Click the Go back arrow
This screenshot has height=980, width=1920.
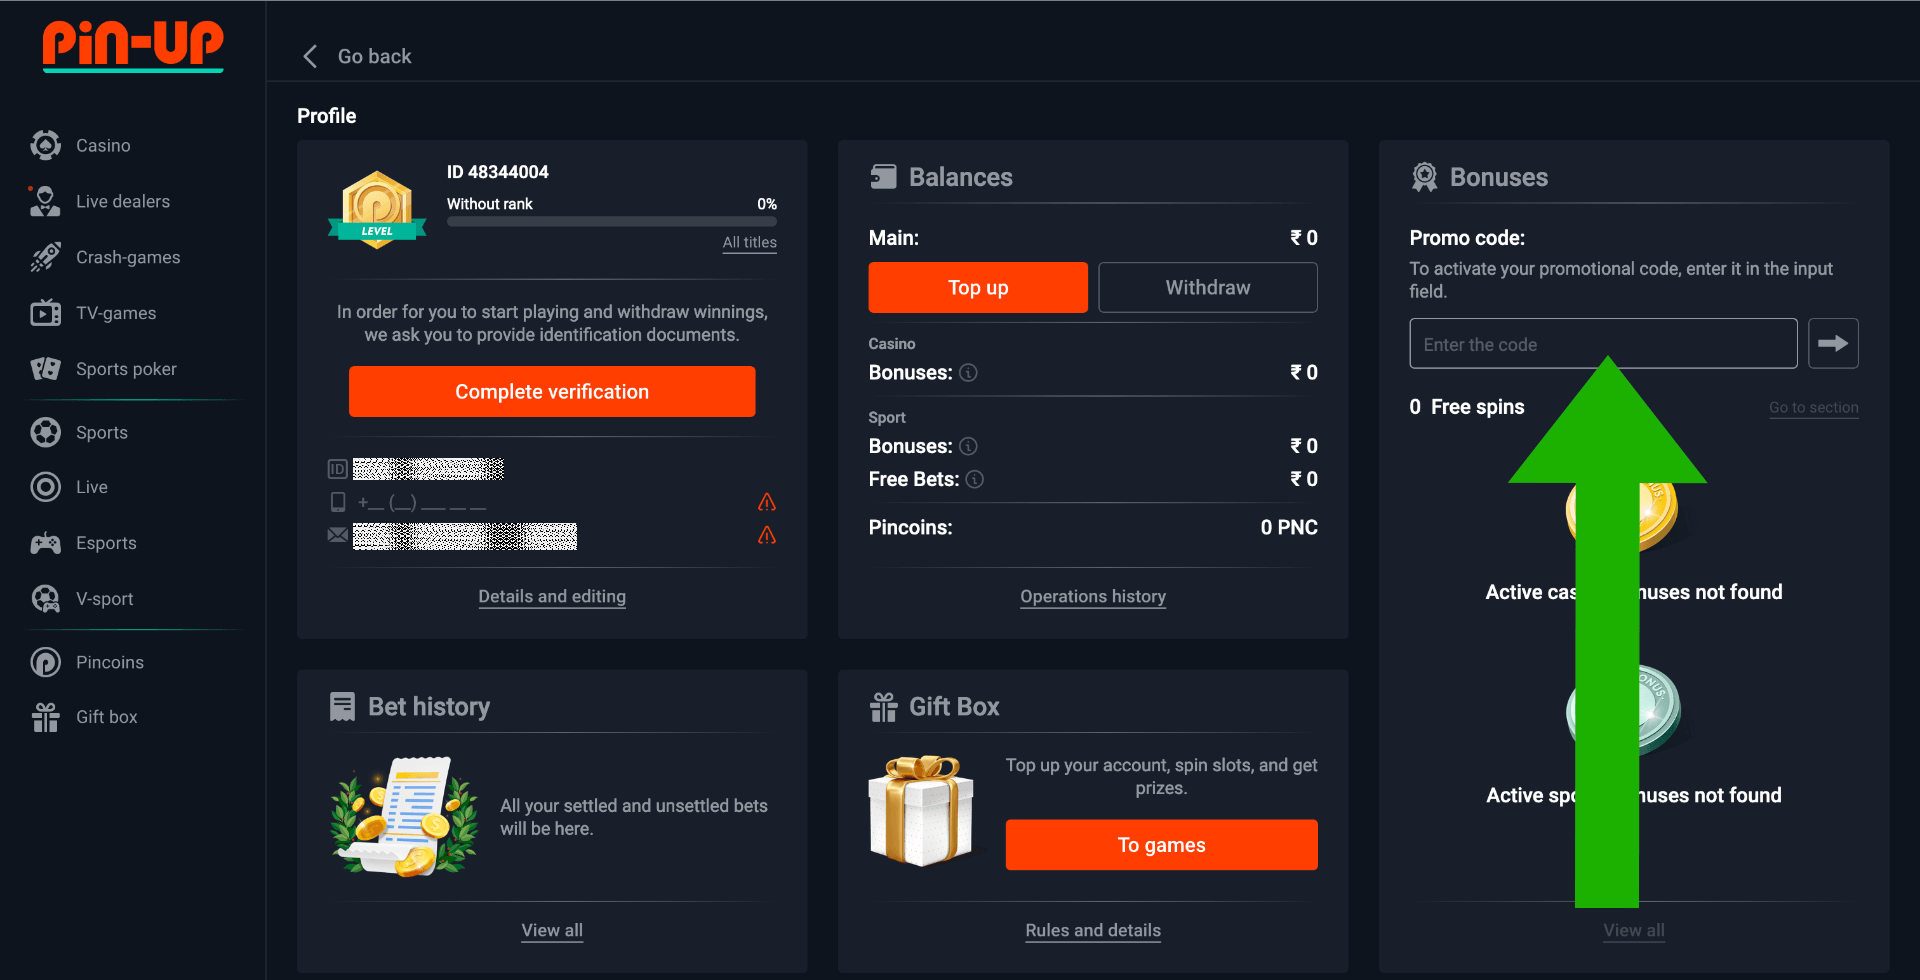[x=310, y=57]
